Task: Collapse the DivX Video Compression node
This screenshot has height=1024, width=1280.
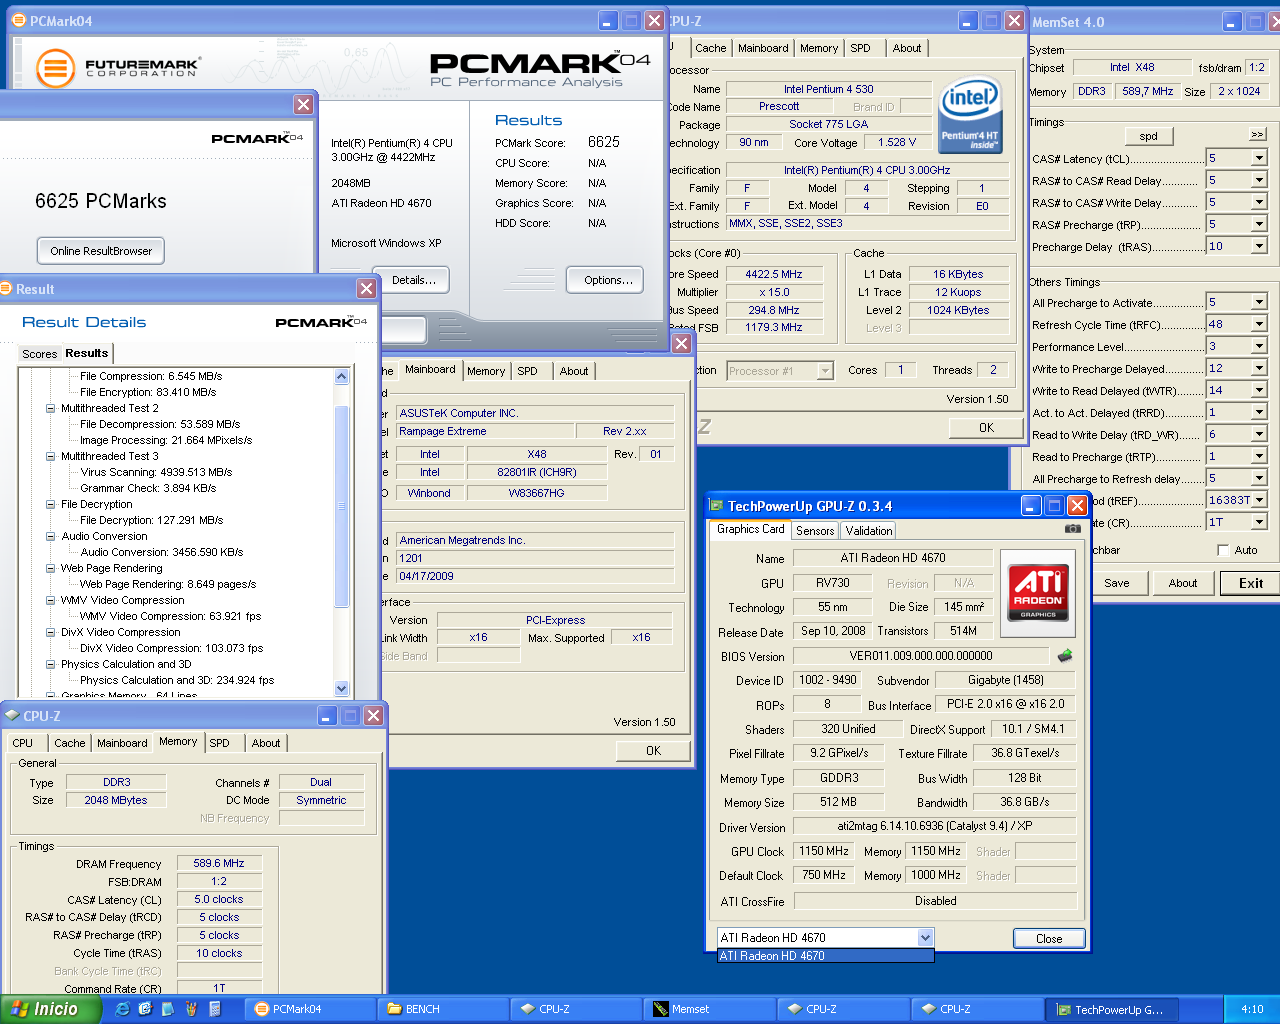Action: 51,632
